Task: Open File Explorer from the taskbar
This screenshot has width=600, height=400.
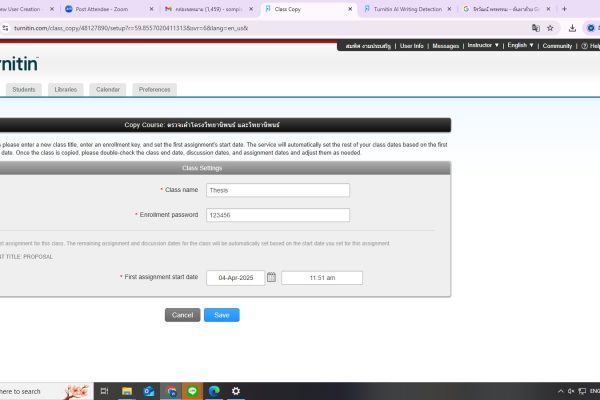Action: click(x=127, y=391)
